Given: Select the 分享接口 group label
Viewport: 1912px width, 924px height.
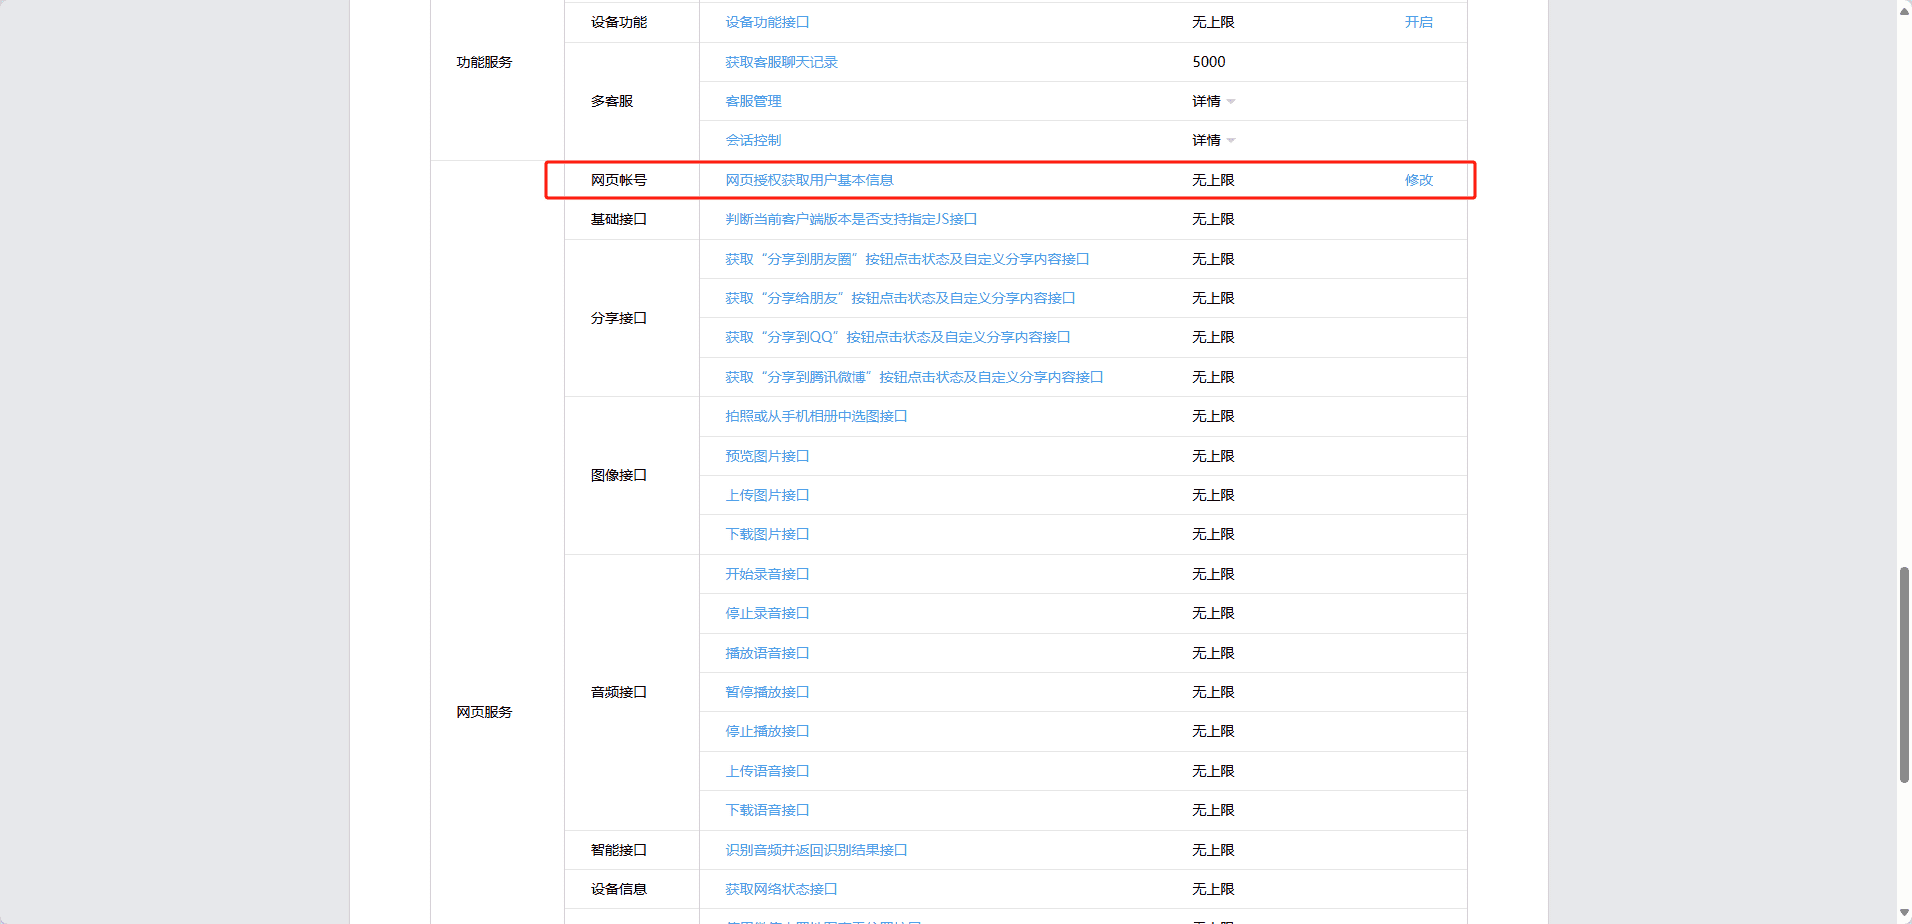Looking at the screenshot, I should click(619, 318).
